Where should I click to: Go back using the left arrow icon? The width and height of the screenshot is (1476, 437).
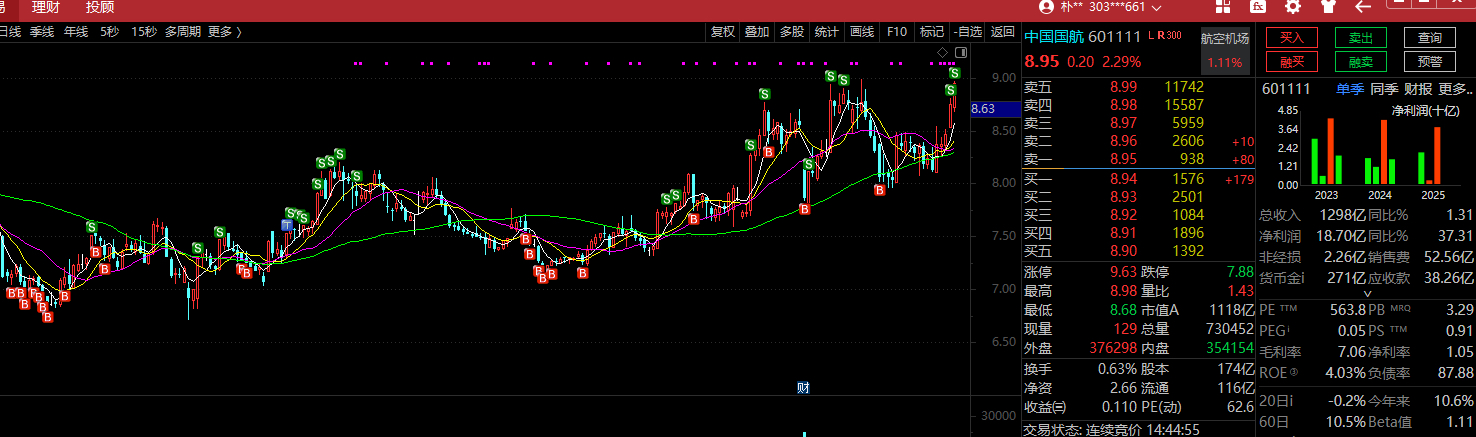tap(1363, 7)
